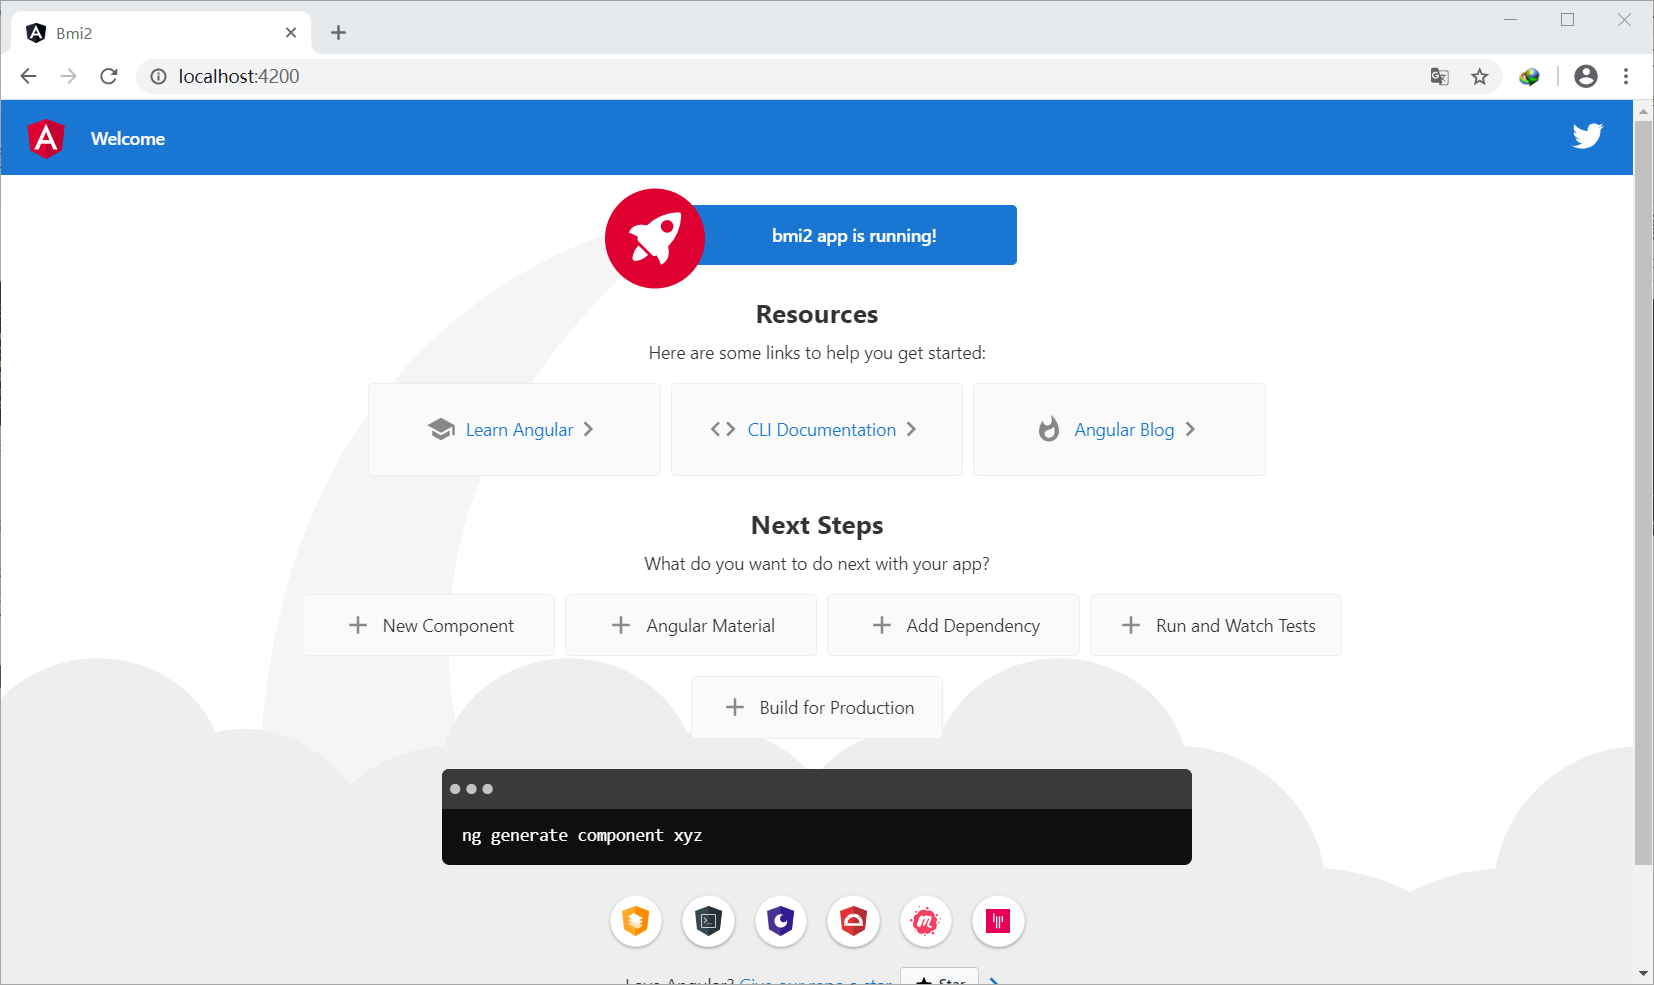
Task: Click the browser forward arrow
Action: 68,76
